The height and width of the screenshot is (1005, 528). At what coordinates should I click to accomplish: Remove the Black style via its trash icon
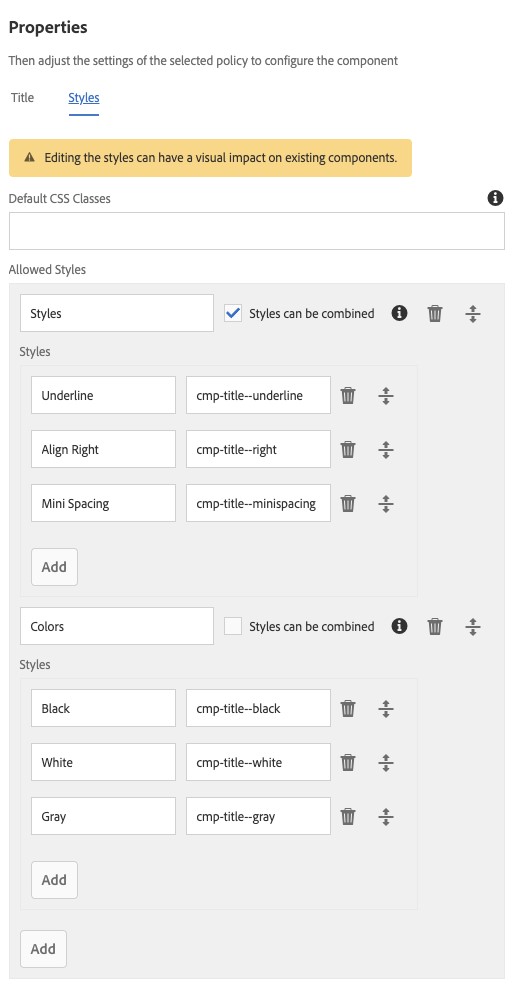(x=348, y=708)
